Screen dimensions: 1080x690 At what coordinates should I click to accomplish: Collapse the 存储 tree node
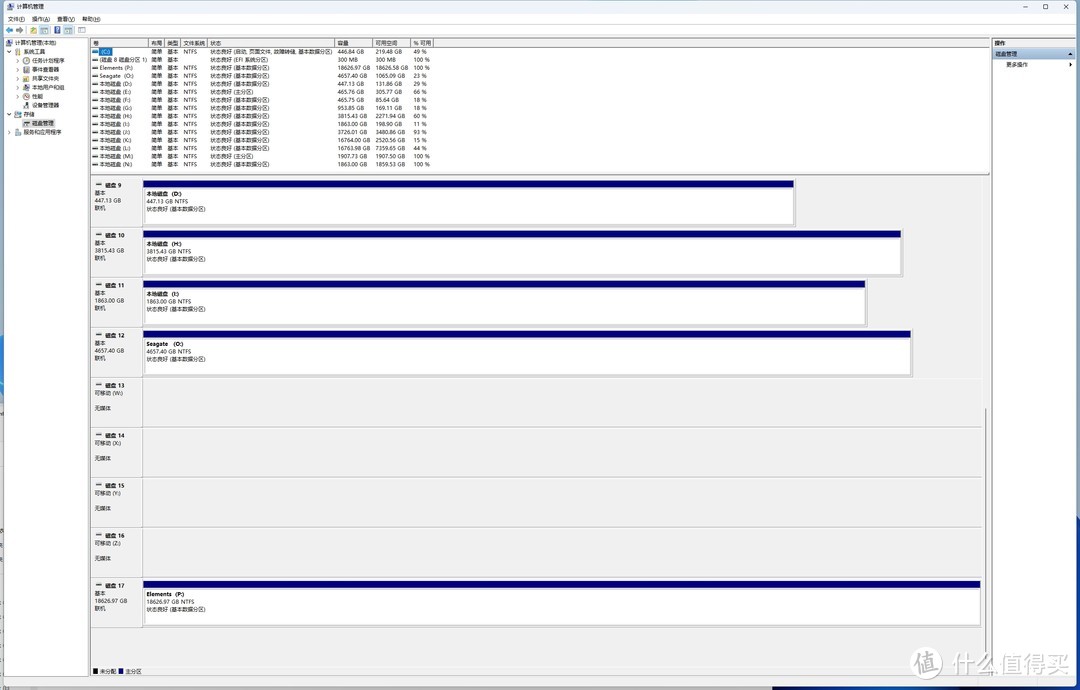point(10,114)
